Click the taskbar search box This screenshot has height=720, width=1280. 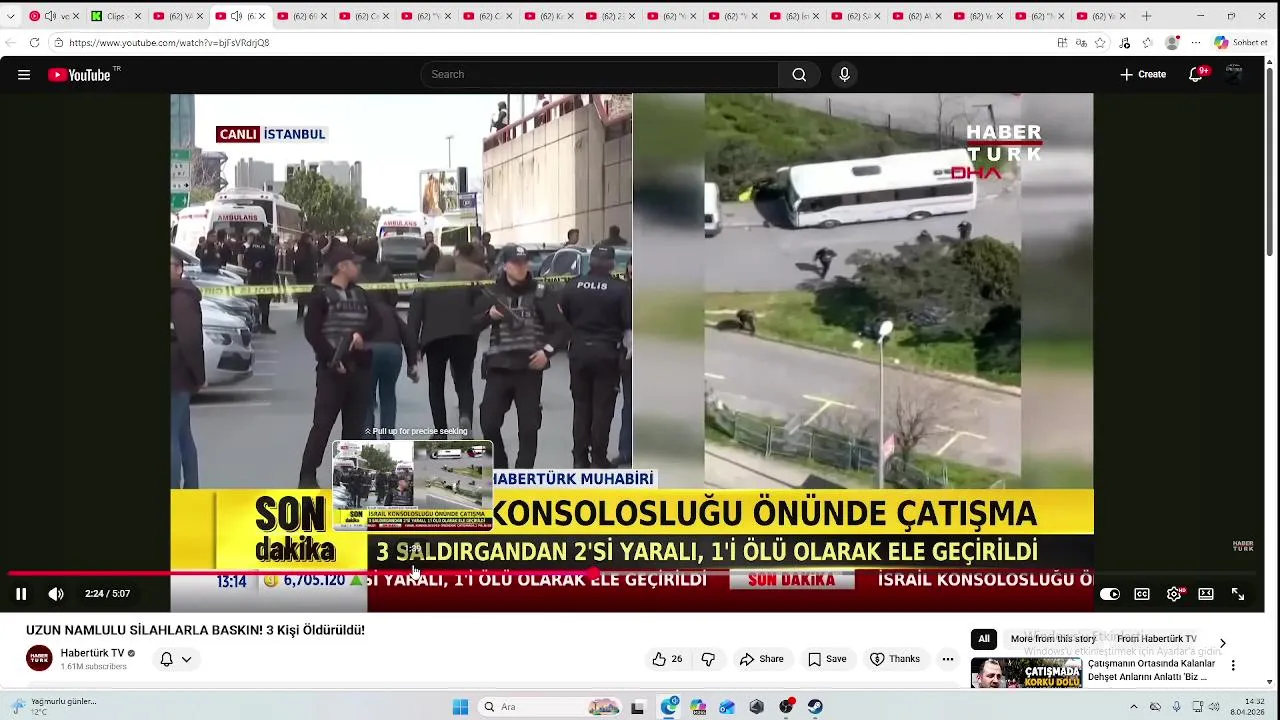[551, 707]
